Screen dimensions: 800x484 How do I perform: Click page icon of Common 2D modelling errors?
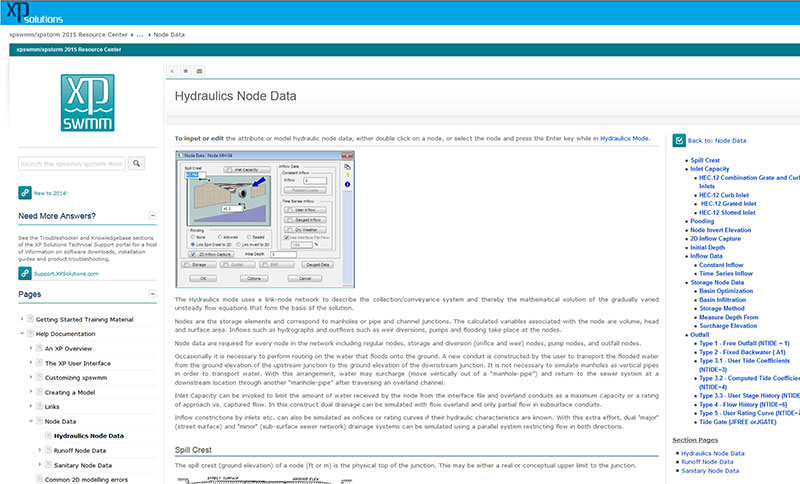[x=39, y=479]
